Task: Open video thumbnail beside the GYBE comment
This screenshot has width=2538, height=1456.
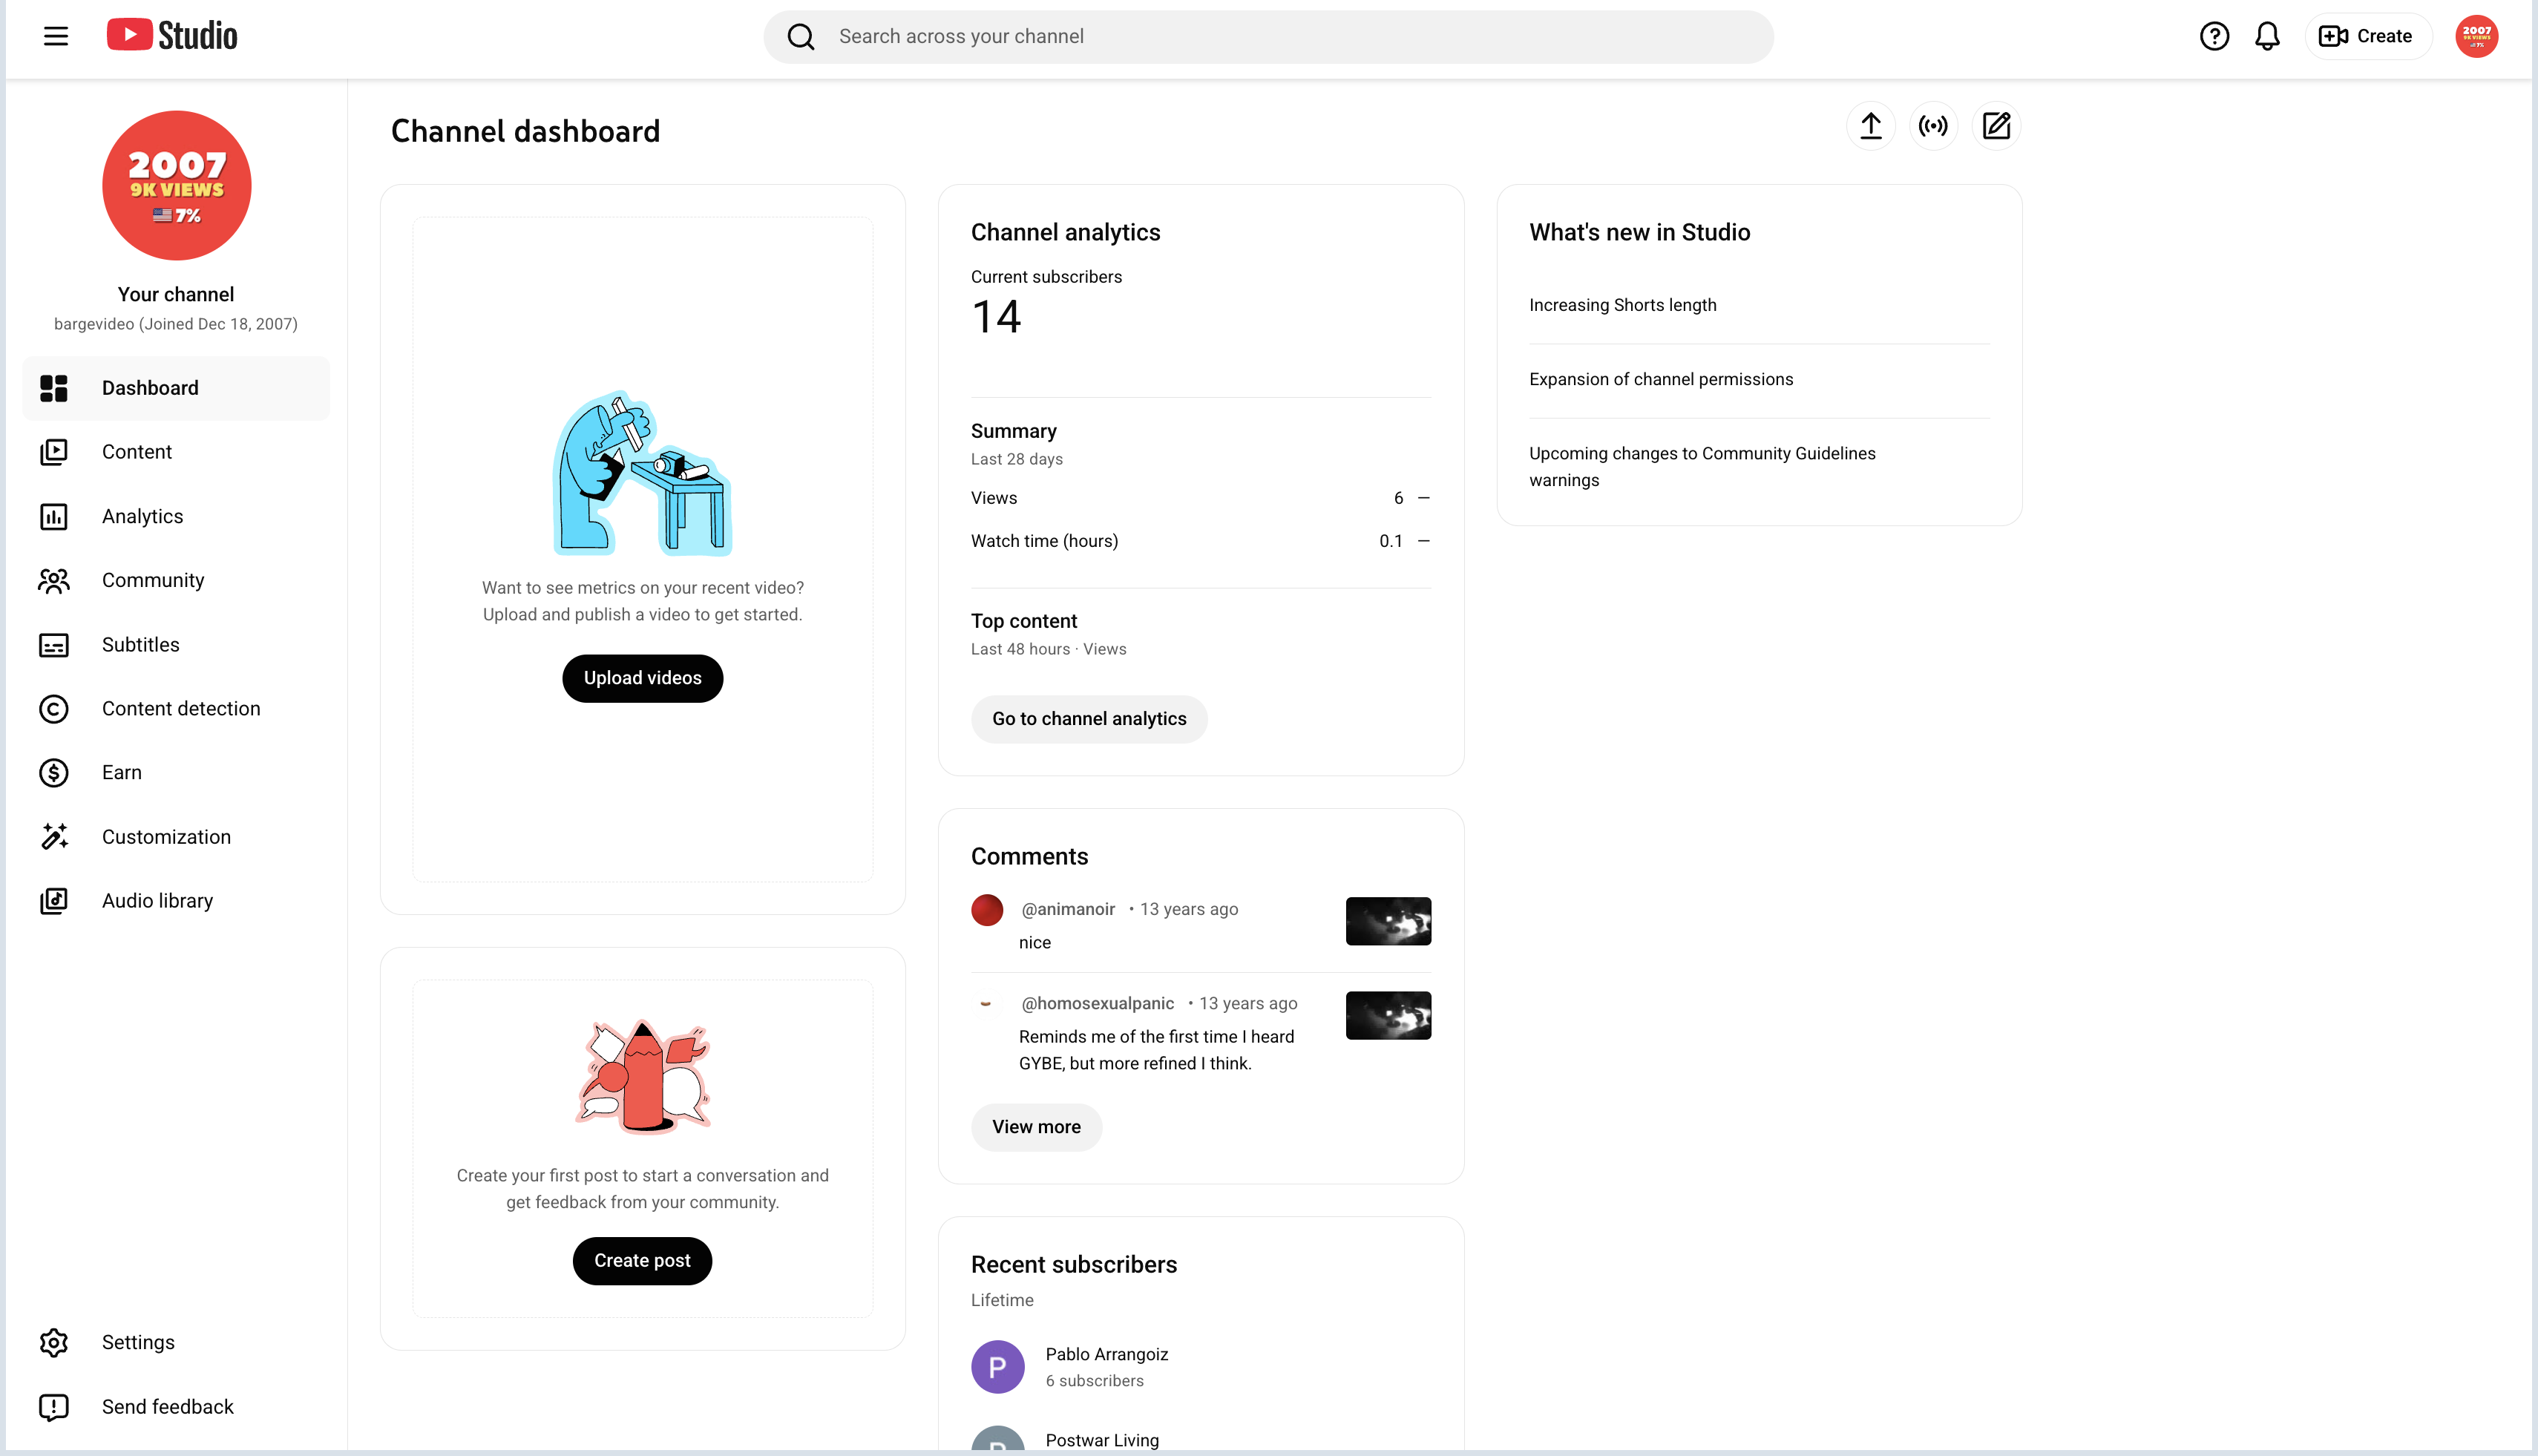Action: (x=1388, y=1015)
